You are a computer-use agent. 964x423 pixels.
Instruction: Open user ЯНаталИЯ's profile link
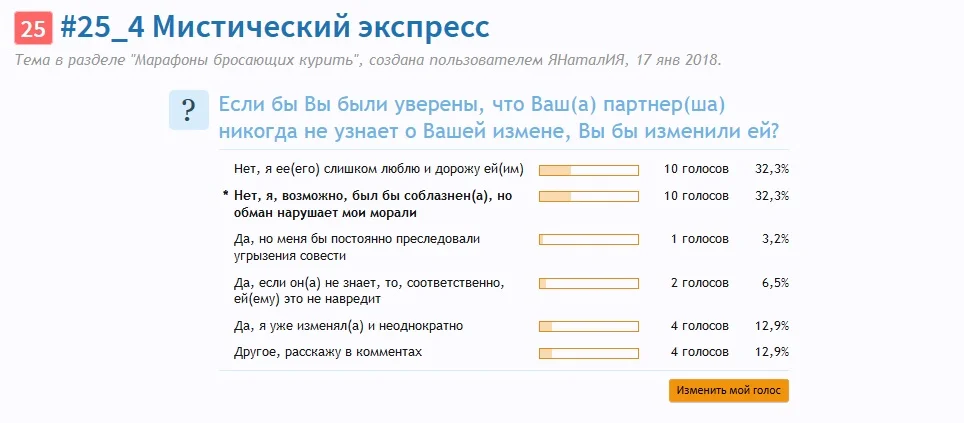[589, 61]
